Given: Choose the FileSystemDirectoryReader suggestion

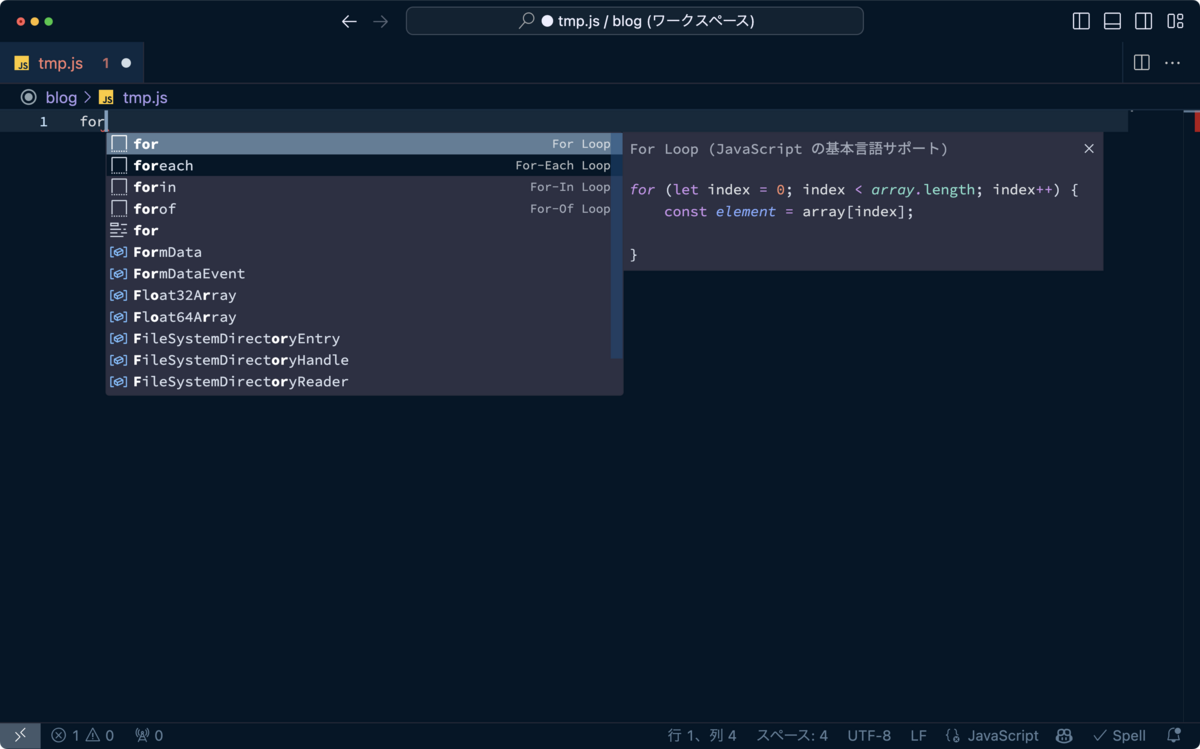Looking at the screenshot, I should 359,382.
